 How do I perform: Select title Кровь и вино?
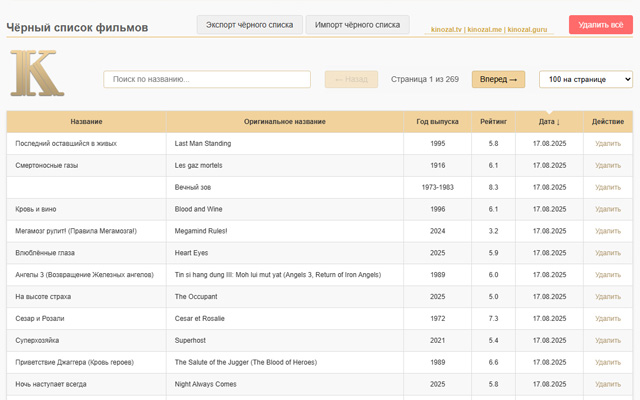point(36,209)
